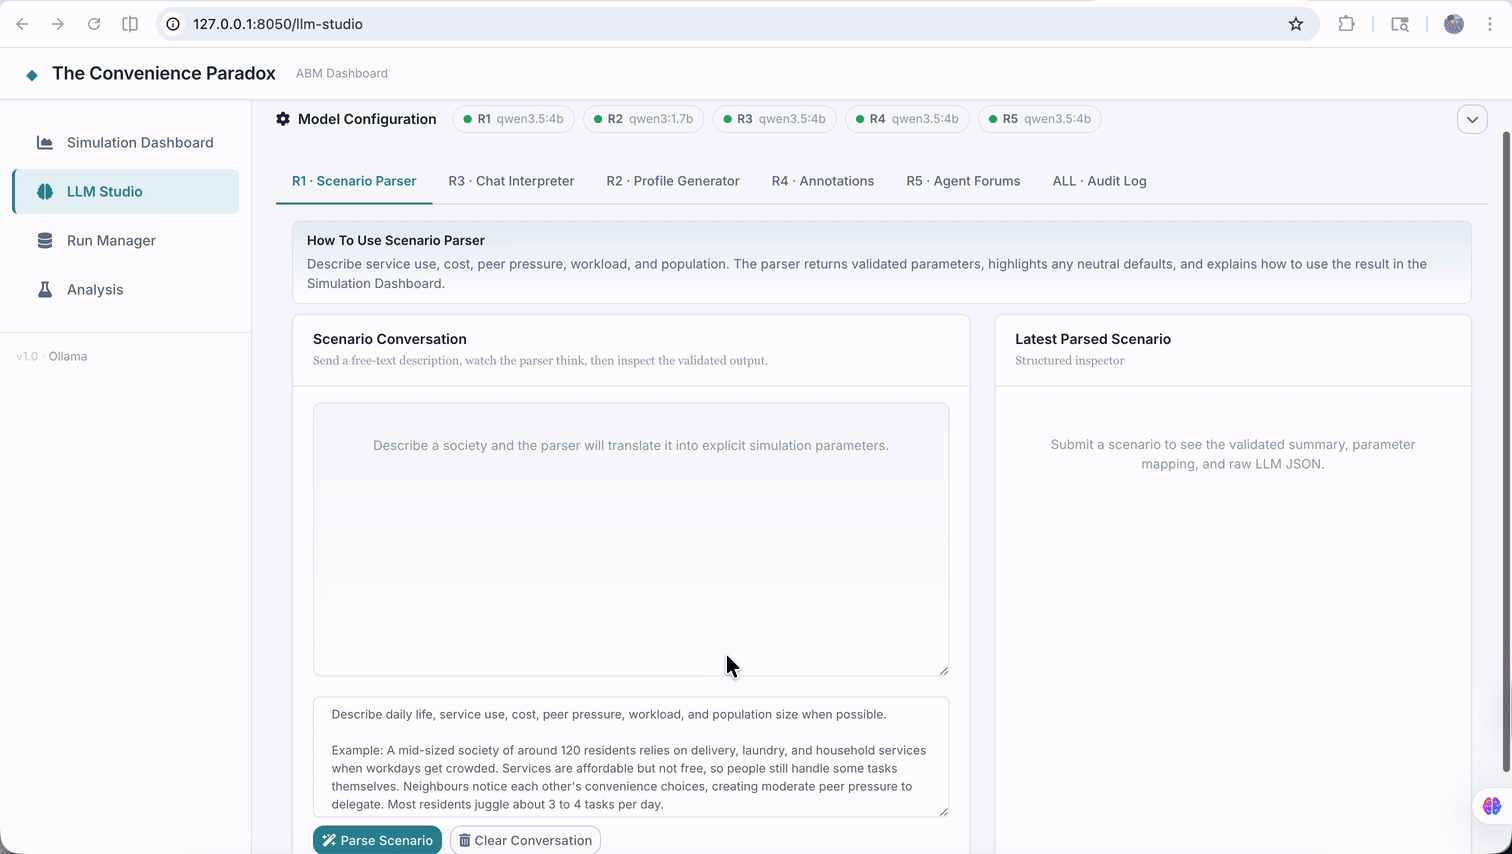Click The Convenience Paradox title

point(164,73)
